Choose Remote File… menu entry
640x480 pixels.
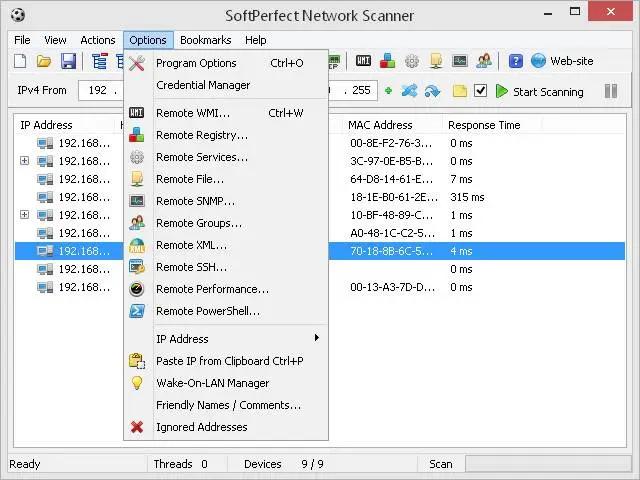pos(226,179)
